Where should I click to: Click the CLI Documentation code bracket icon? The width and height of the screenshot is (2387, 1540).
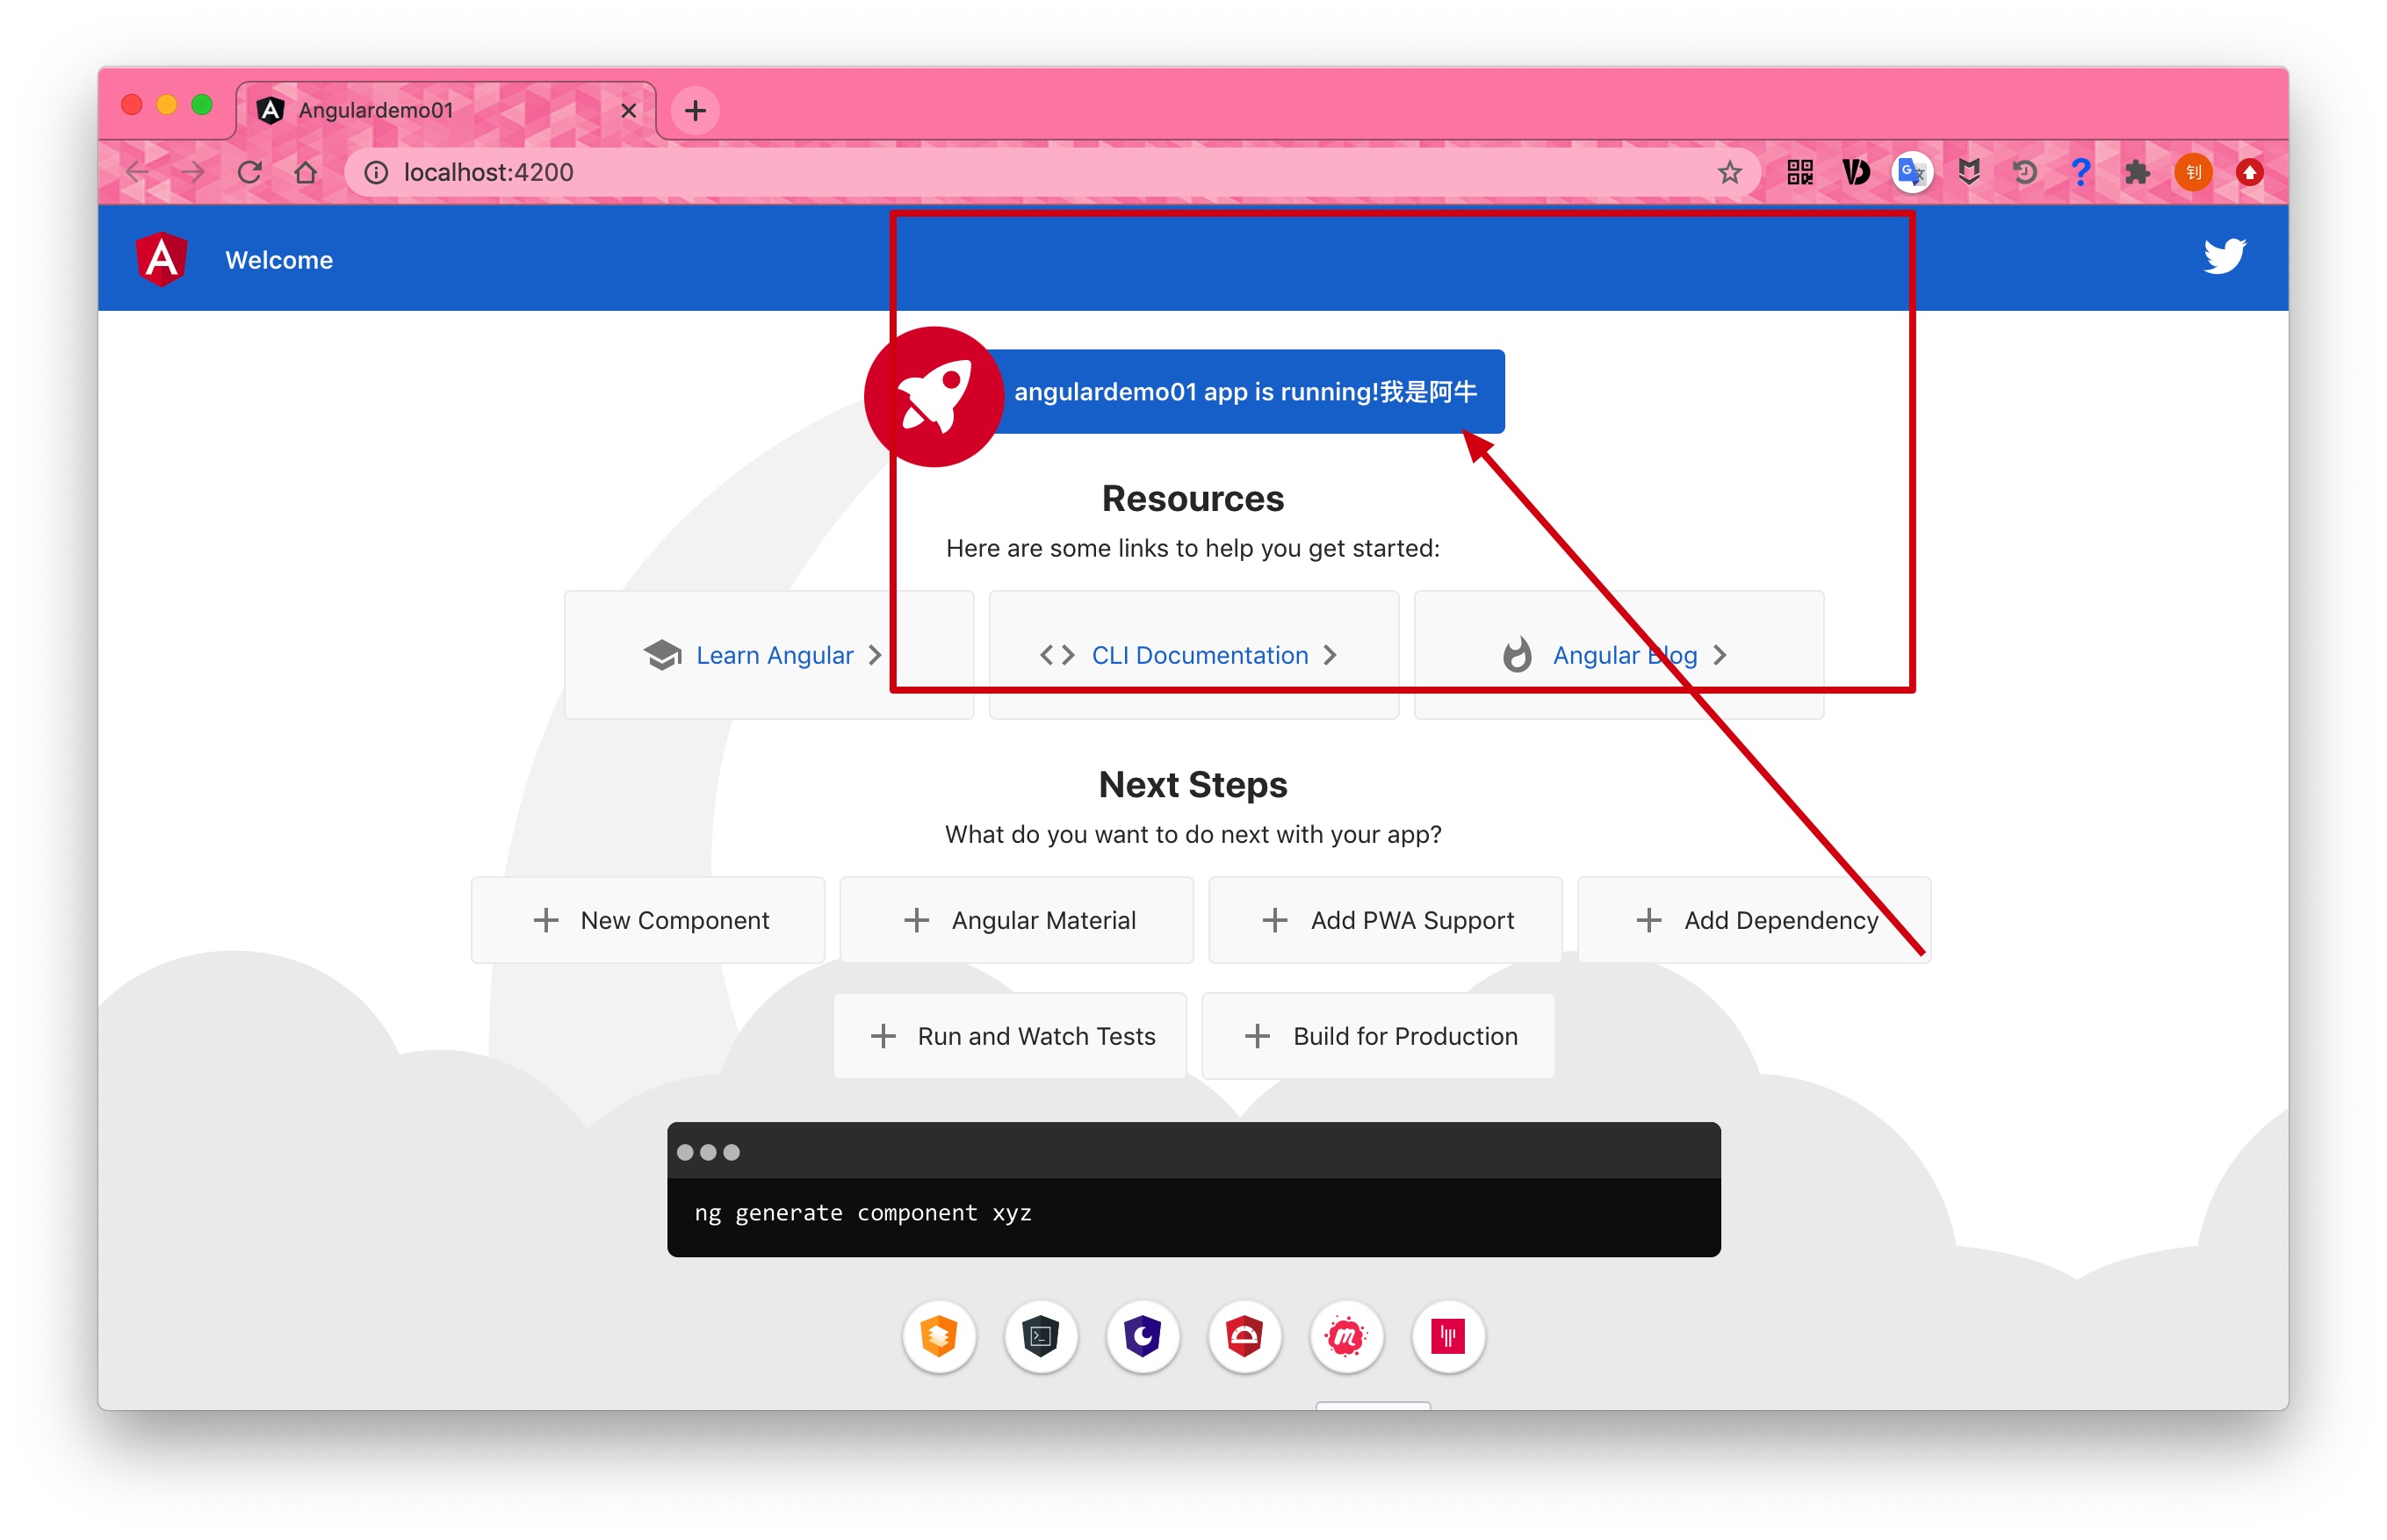[x=1056, y=654]
